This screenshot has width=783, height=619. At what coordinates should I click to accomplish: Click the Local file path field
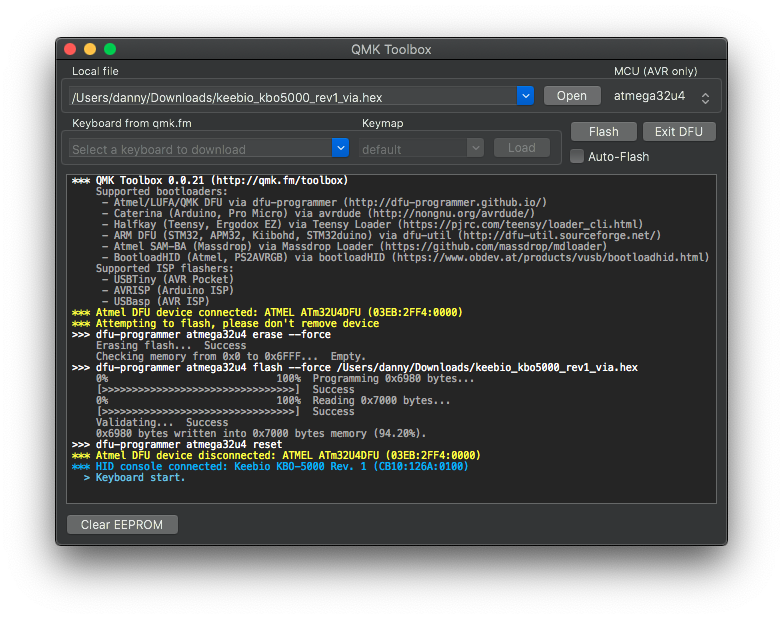(x=292, y=97)
